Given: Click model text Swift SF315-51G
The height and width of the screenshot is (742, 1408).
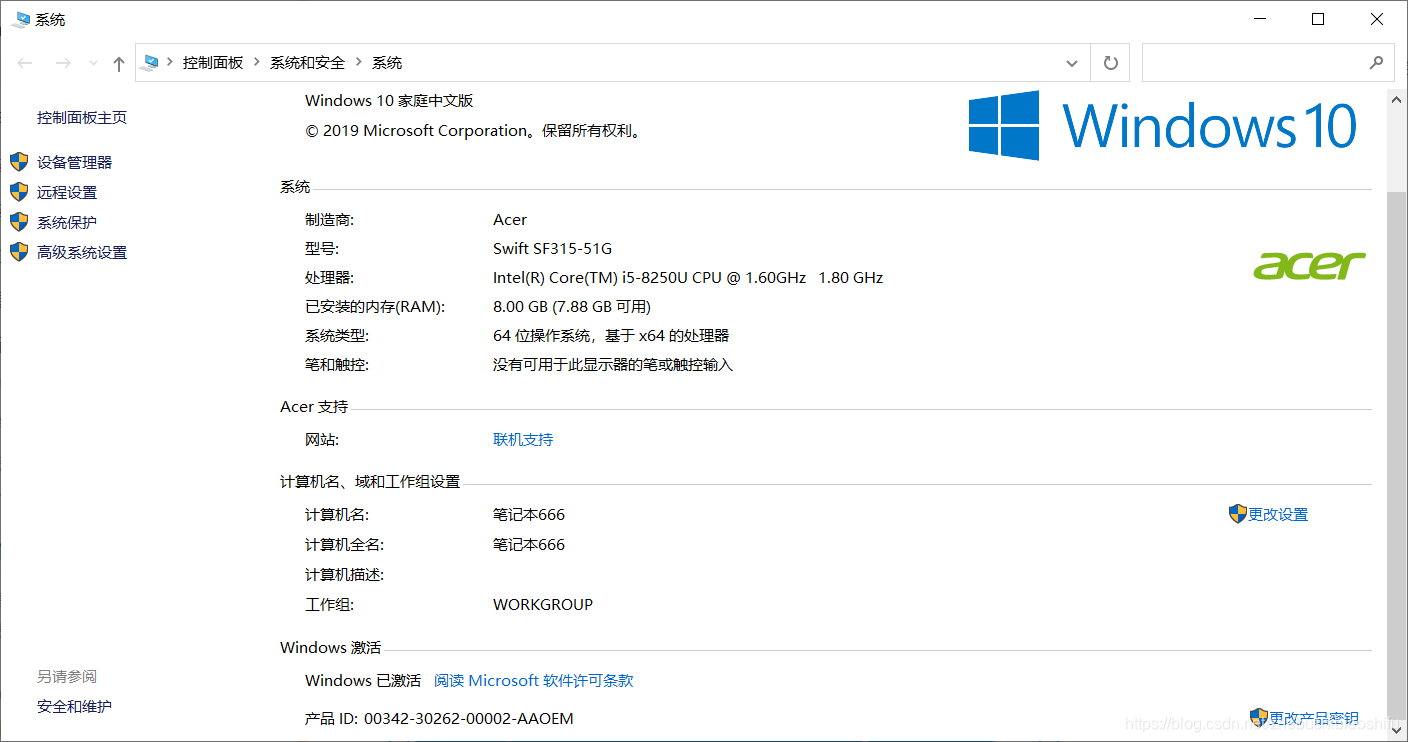Looking at the screenshot, I should 552,248.
